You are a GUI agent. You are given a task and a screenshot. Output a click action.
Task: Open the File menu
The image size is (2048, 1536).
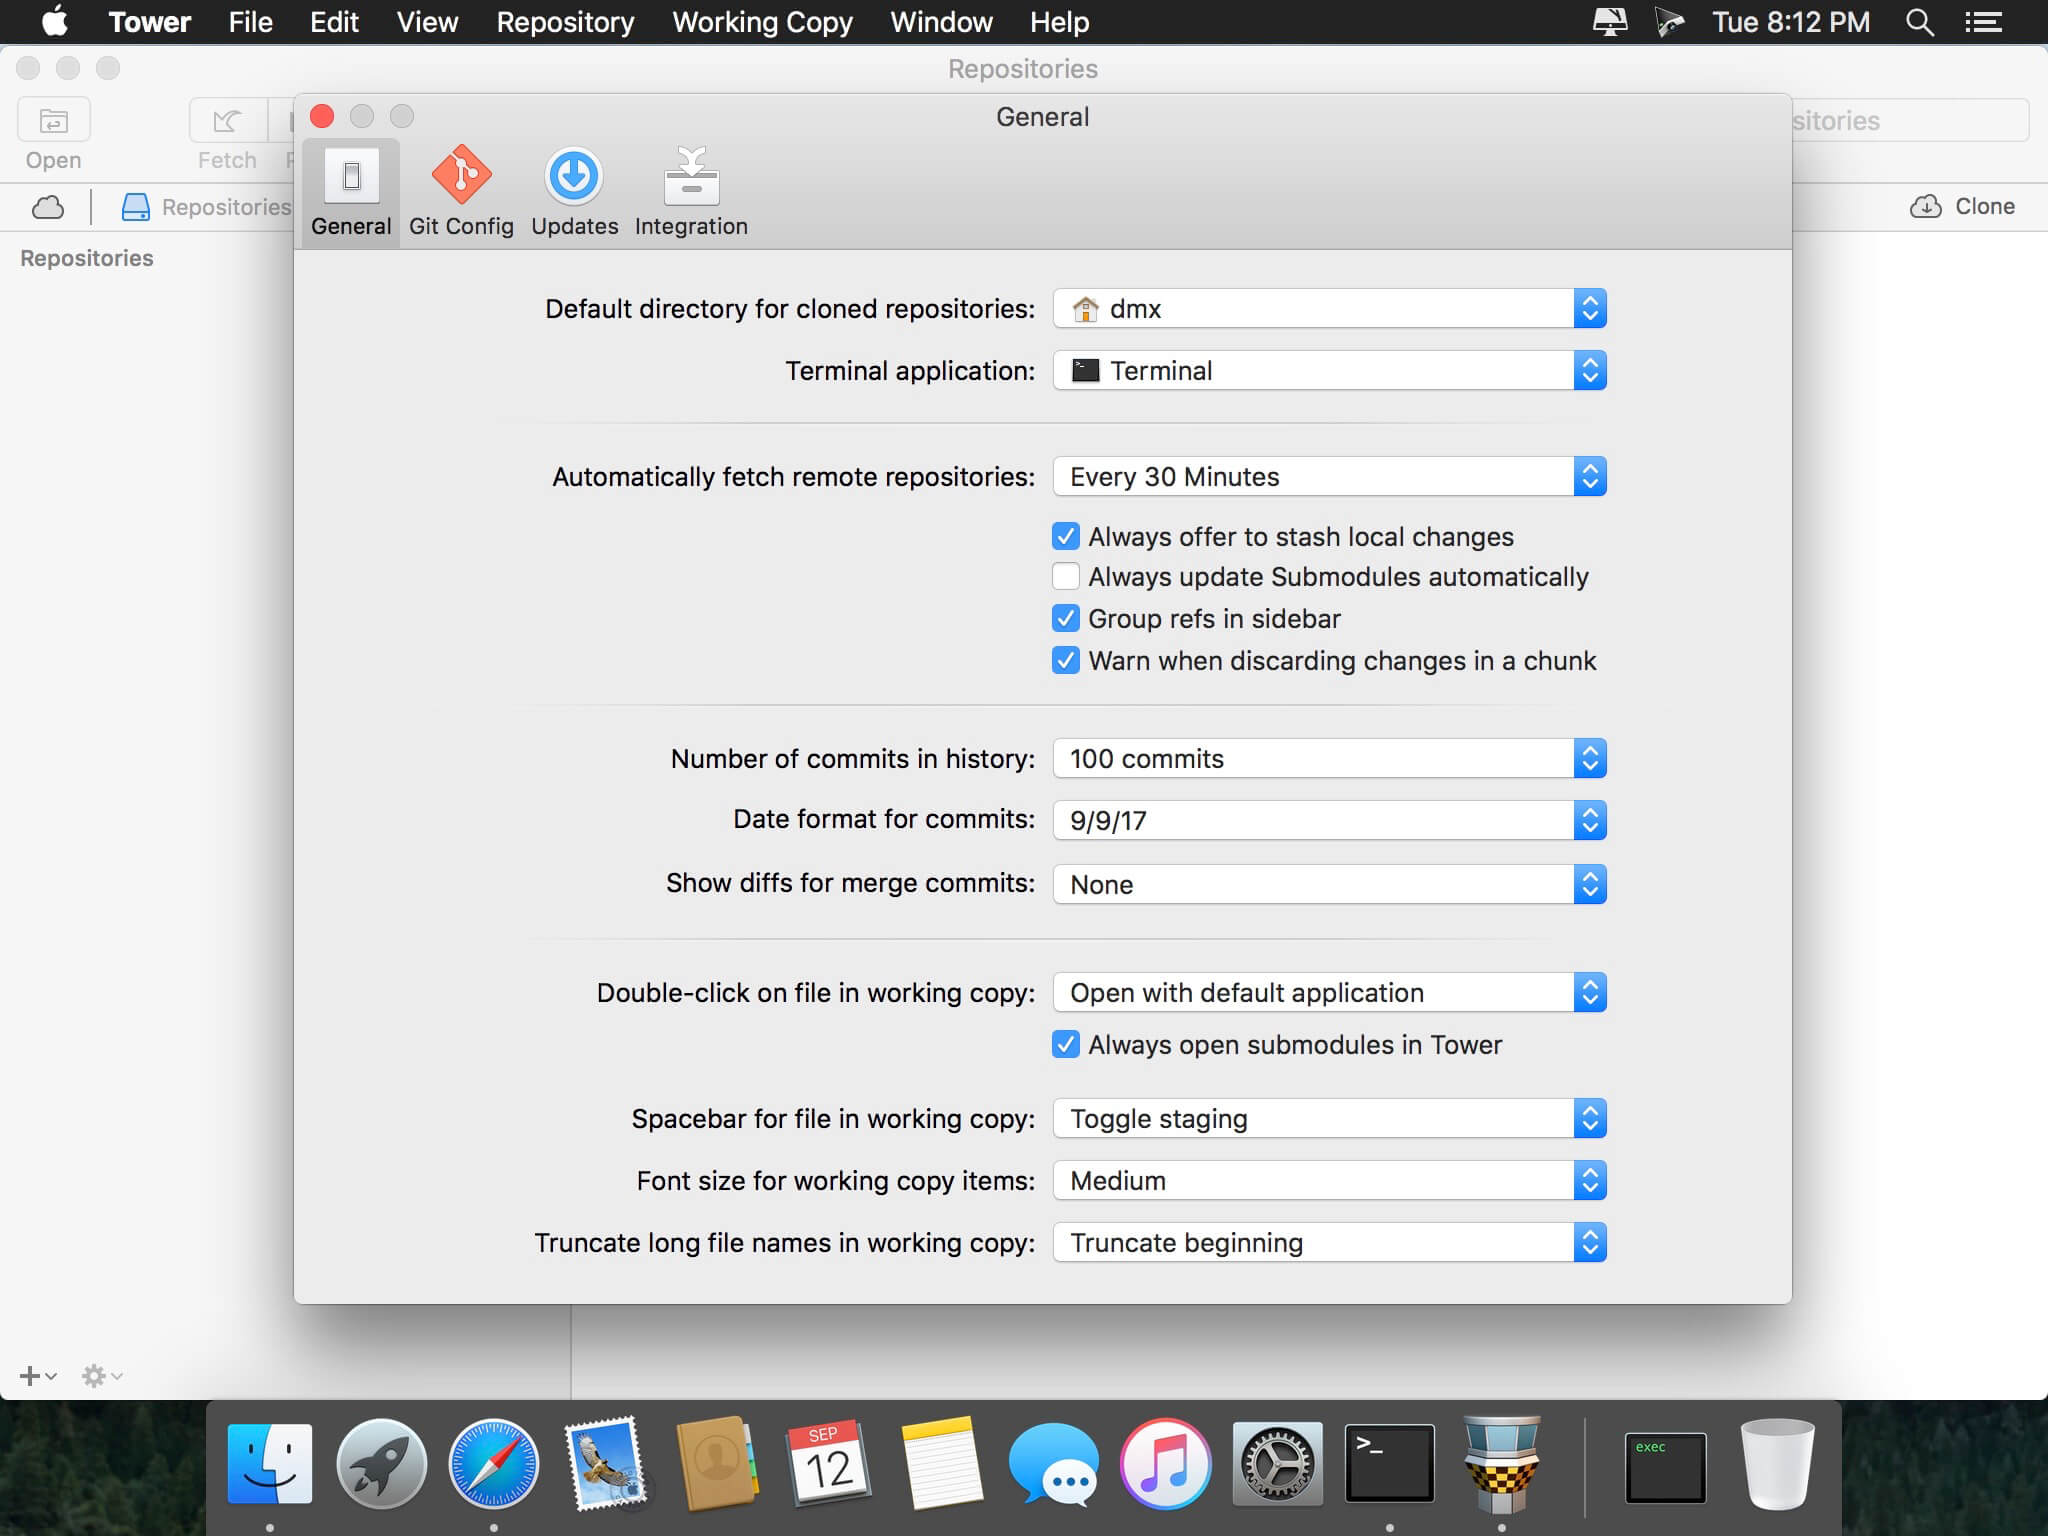click(x=250, y=22)
